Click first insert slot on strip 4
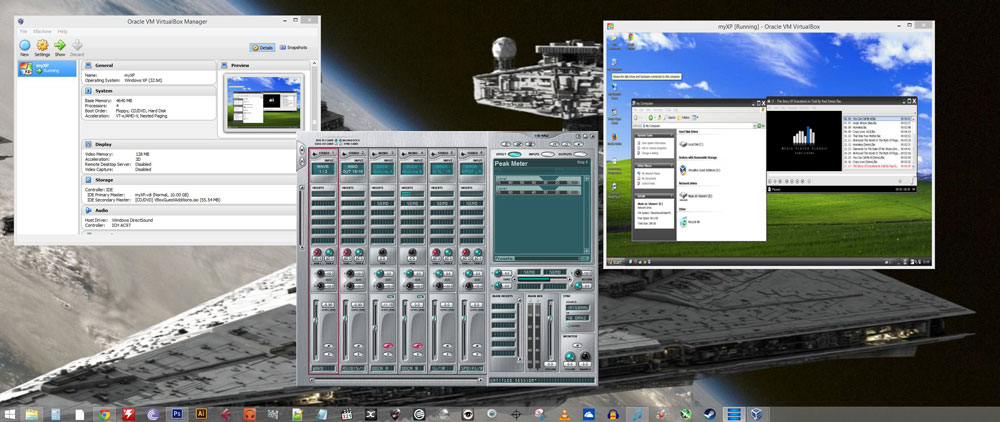This screenshot has height=422, width=1000. (x=411, y=194)
